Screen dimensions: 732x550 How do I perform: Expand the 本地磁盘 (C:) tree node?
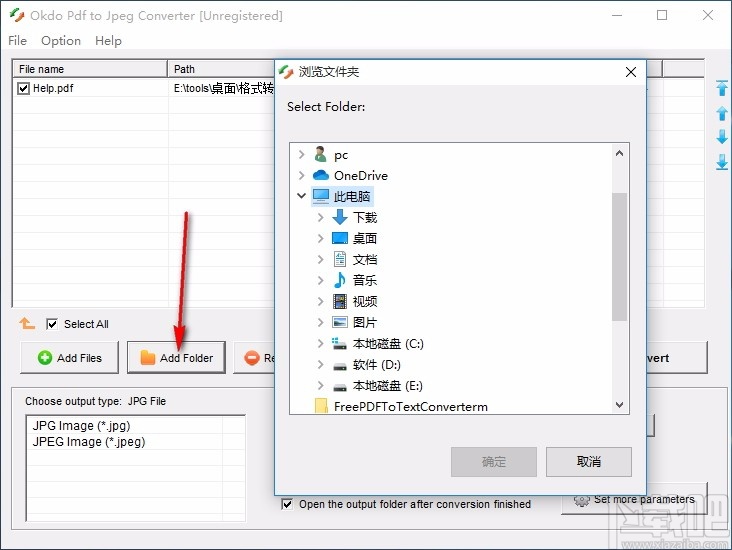tap(320, 344)
